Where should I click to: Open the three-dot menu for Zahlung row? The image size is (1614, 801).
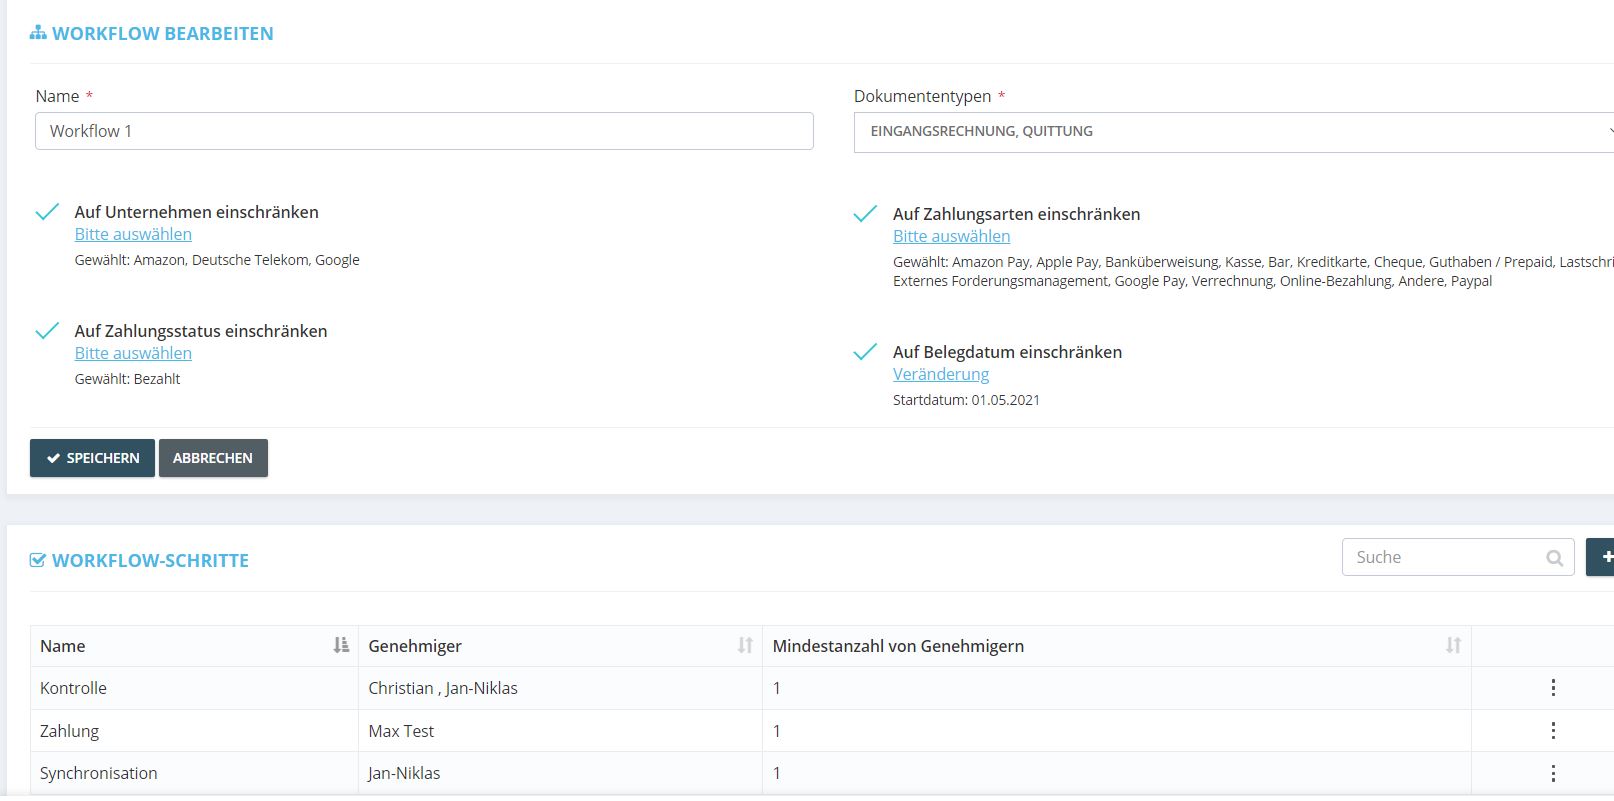[1552, 731]
